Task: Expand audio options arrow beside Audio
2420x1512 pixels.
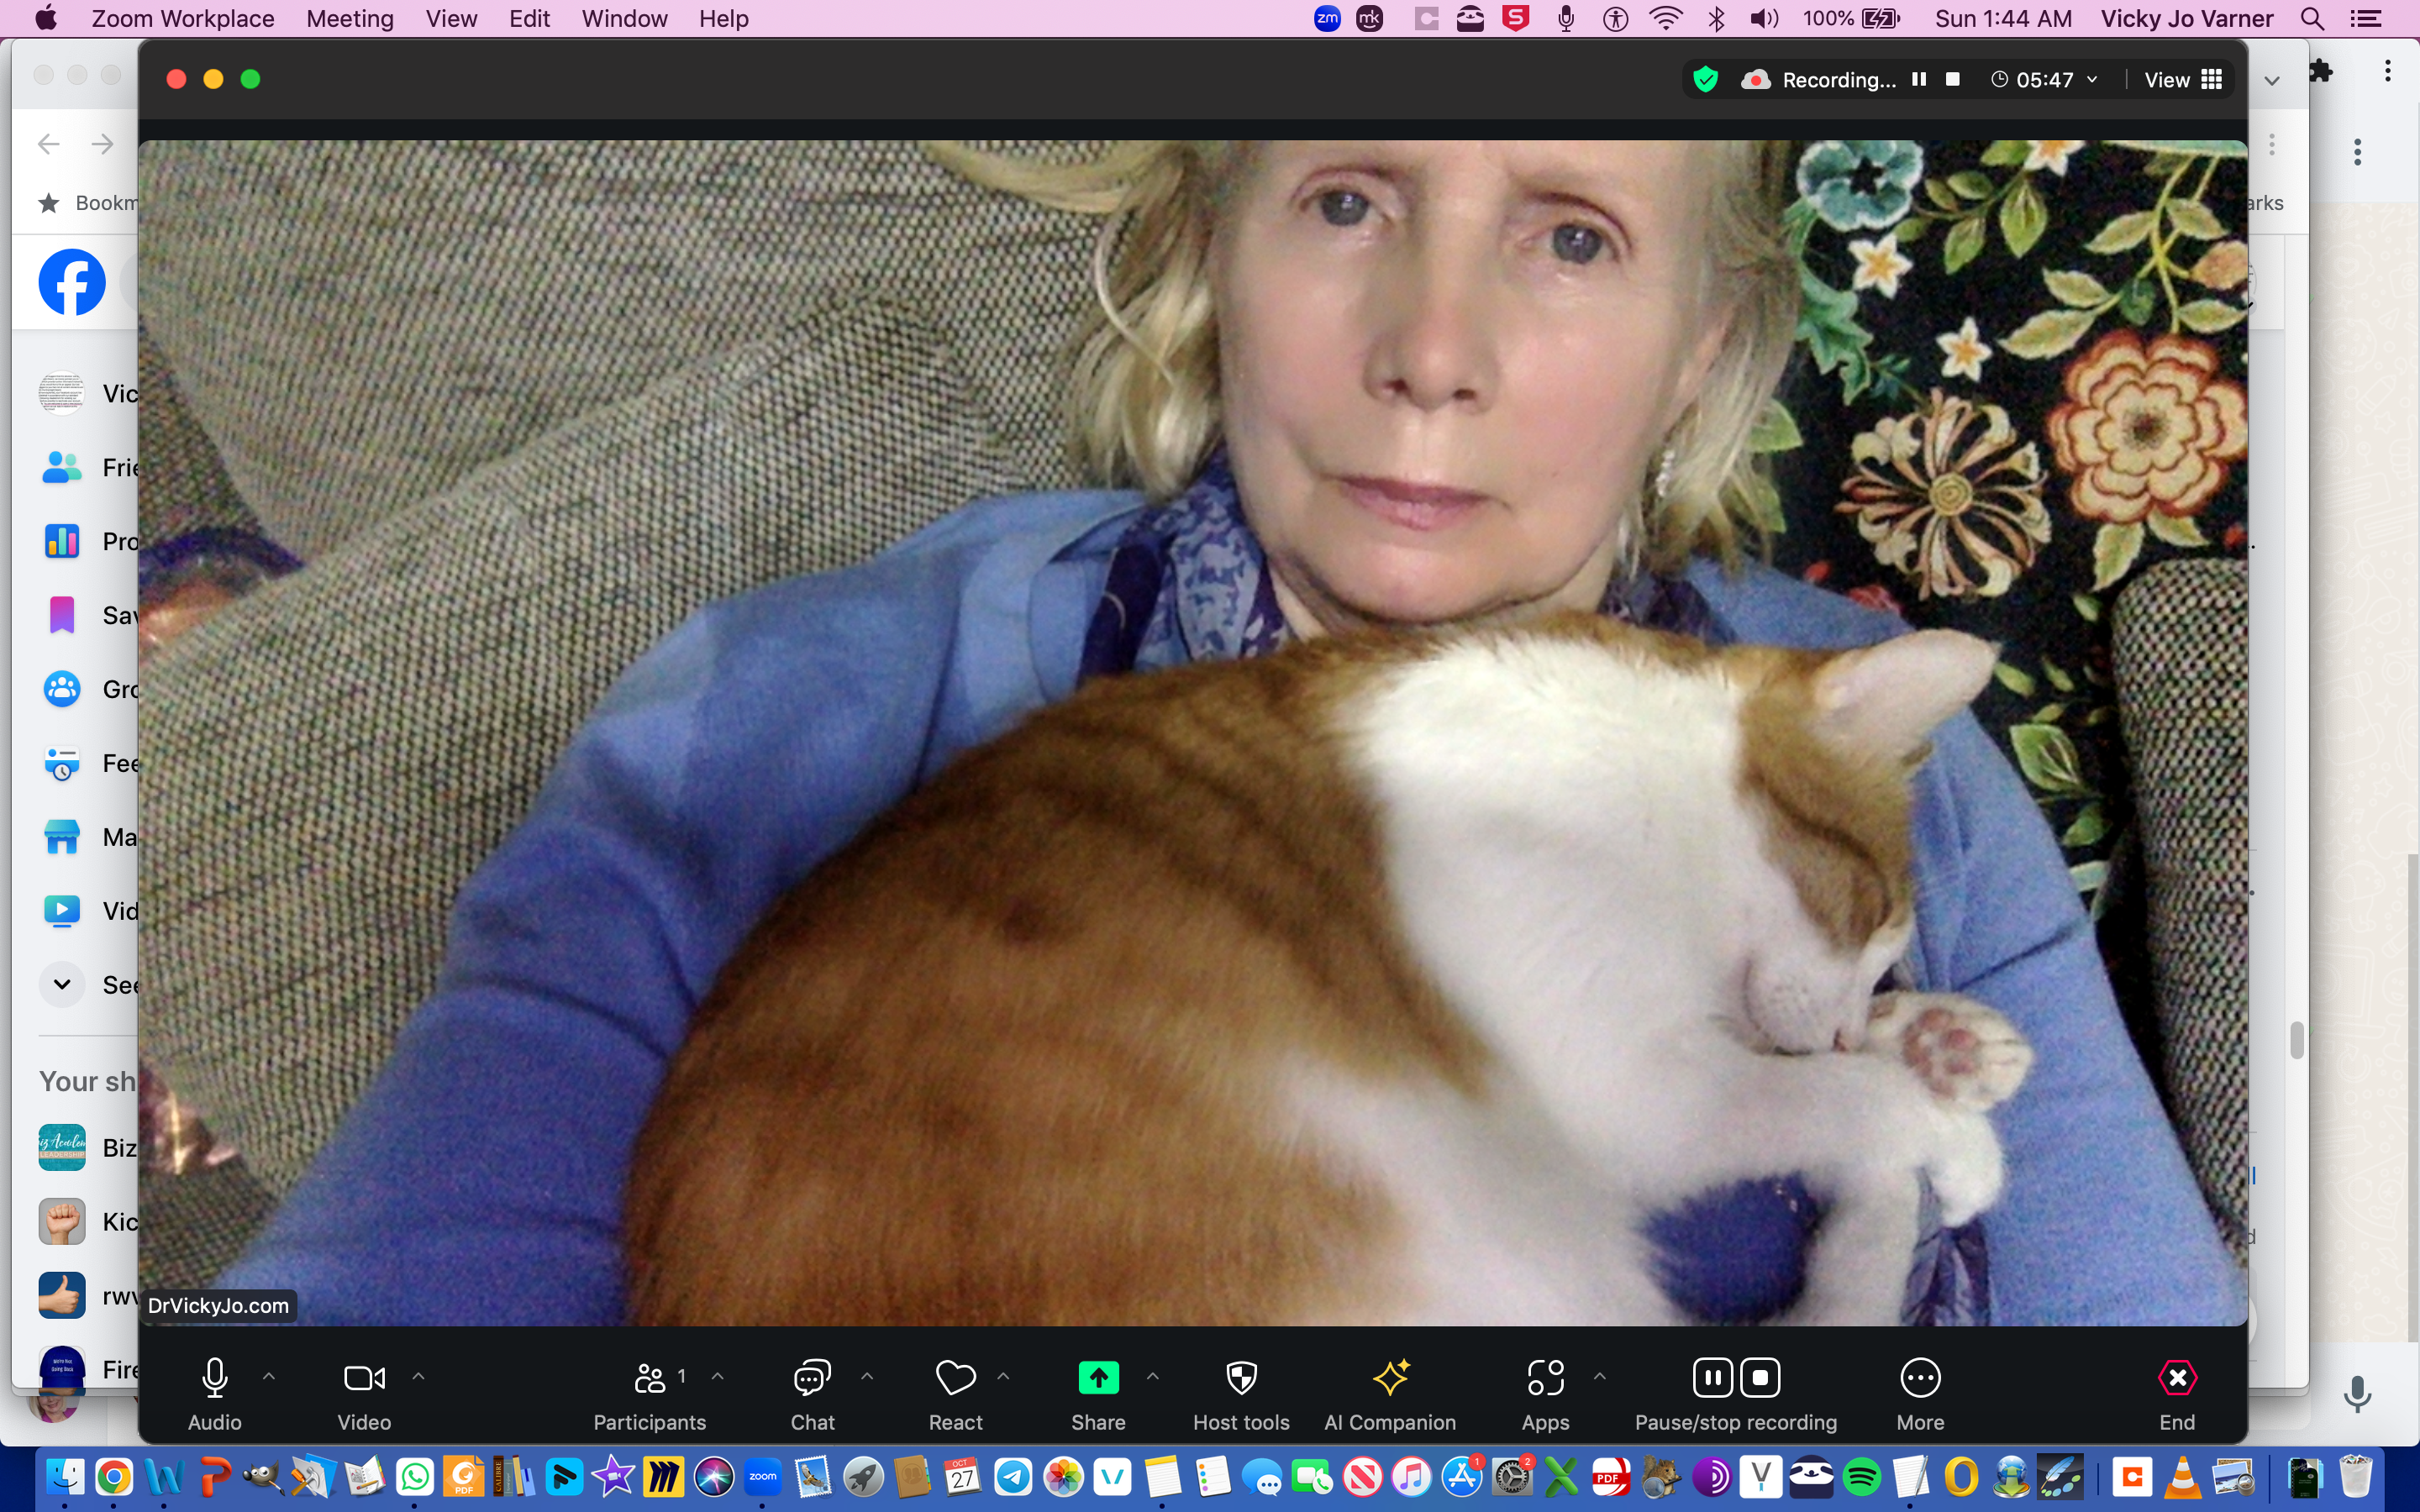Action: tap(269, 1377)
